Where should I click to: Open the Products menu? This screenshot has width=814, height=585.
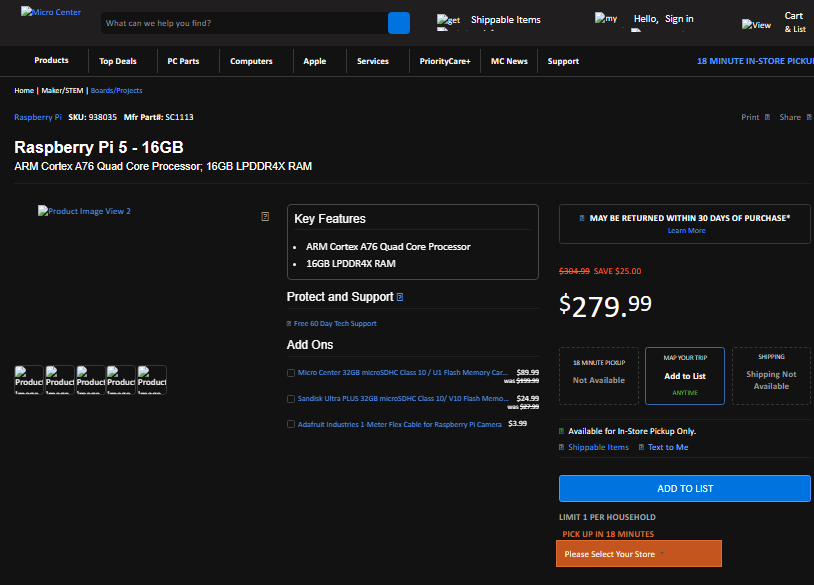point(51,60)
